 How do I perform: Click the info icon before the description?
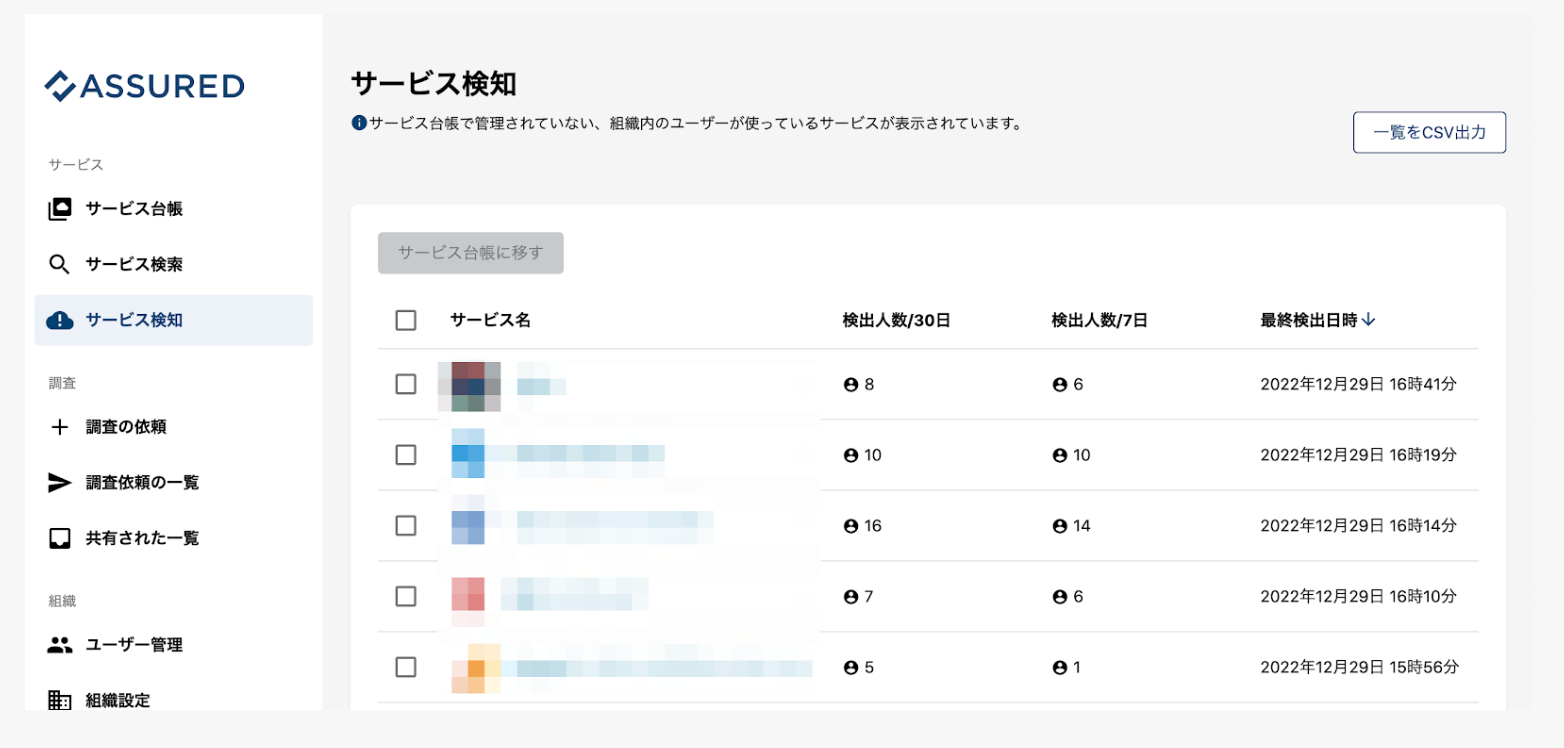(359, 124)
